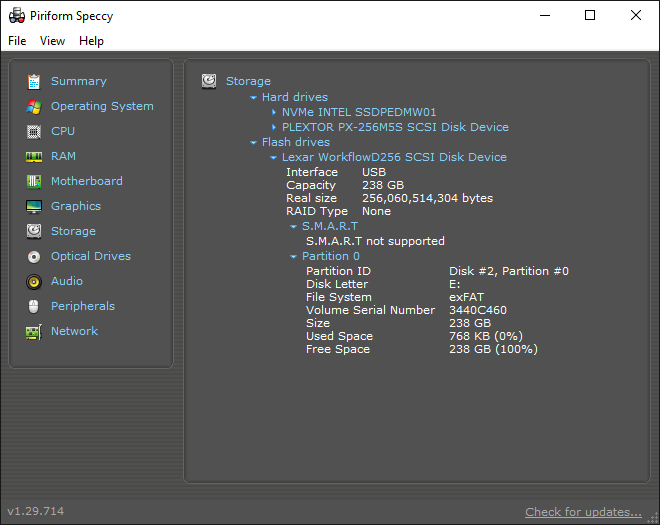Collapse the Hard drives section

(x=254, y=97)
